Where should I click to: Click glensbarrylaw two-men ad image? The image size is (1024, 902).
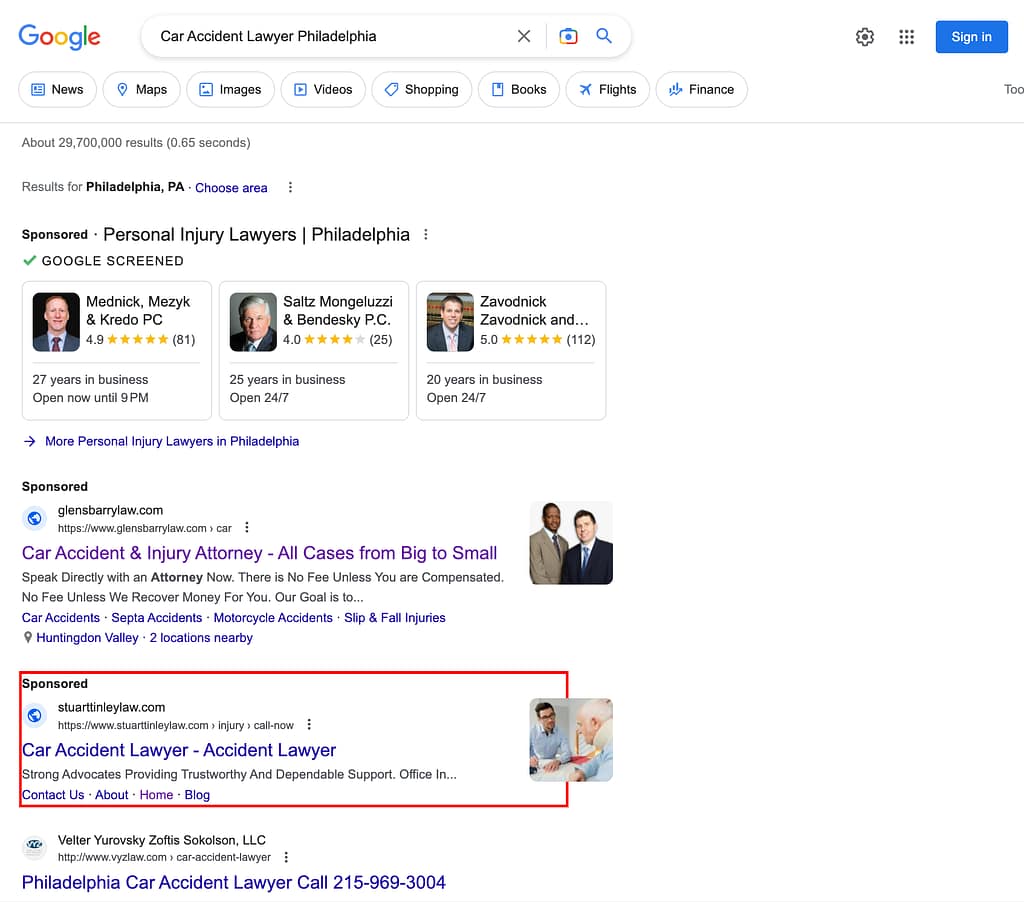(571, 543)
